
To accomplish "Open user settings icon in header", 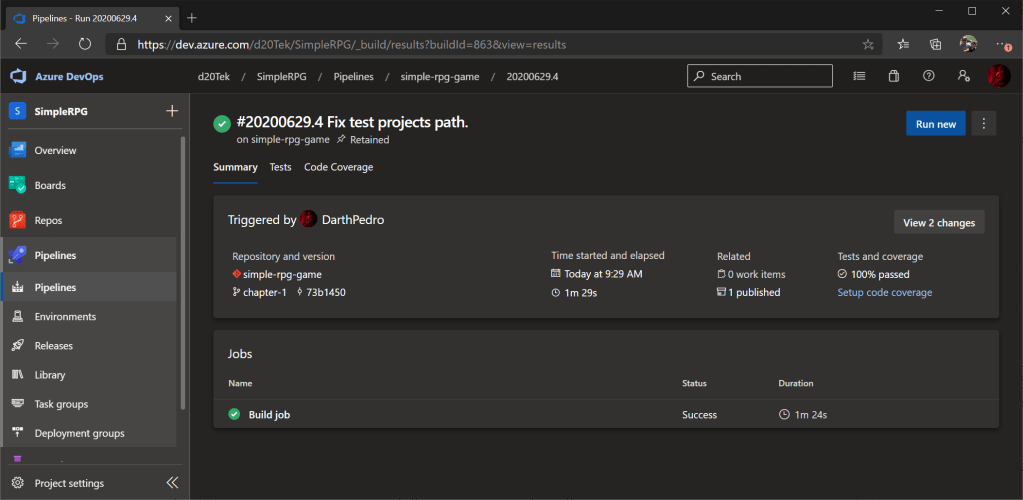I will pos(962,76).
